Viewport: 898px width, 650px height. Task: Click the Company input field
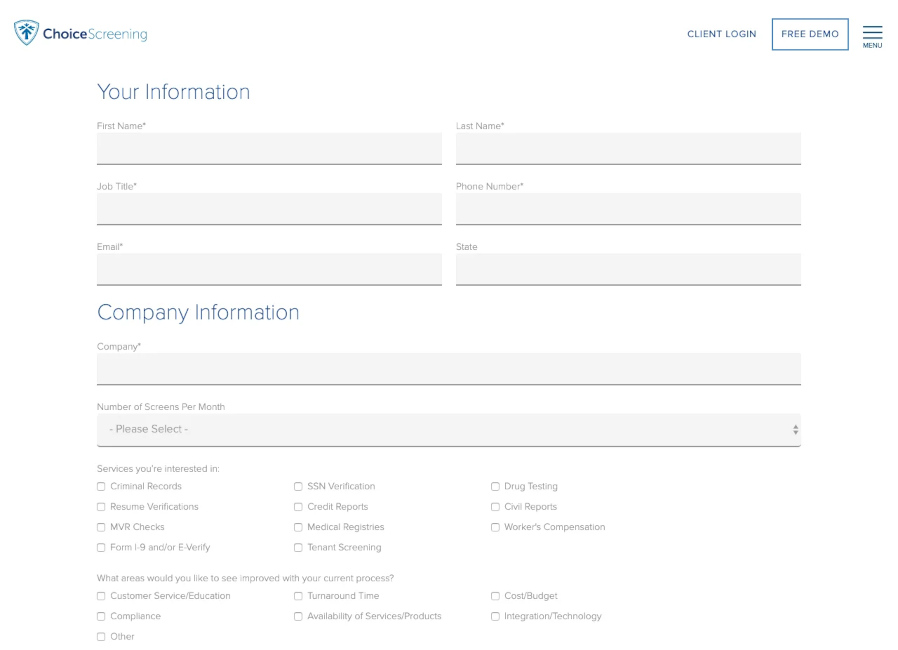448,368
